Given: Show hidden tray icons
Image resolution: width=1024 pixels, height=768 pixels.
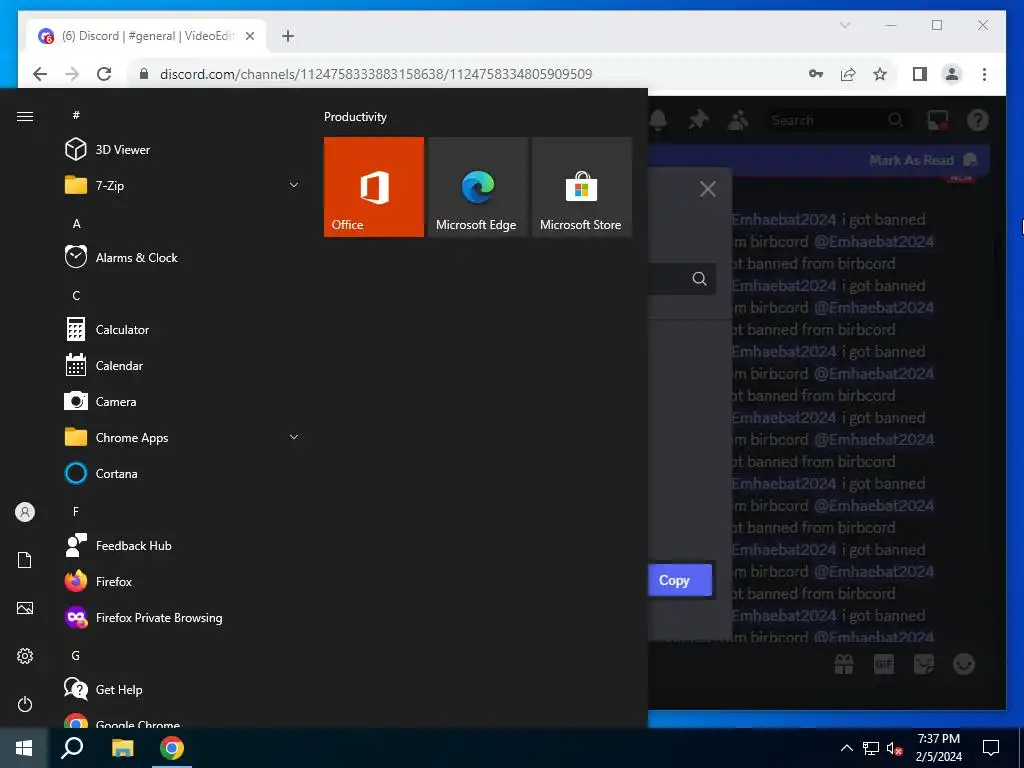Looking at the screenshot, I should click(846, 748).
